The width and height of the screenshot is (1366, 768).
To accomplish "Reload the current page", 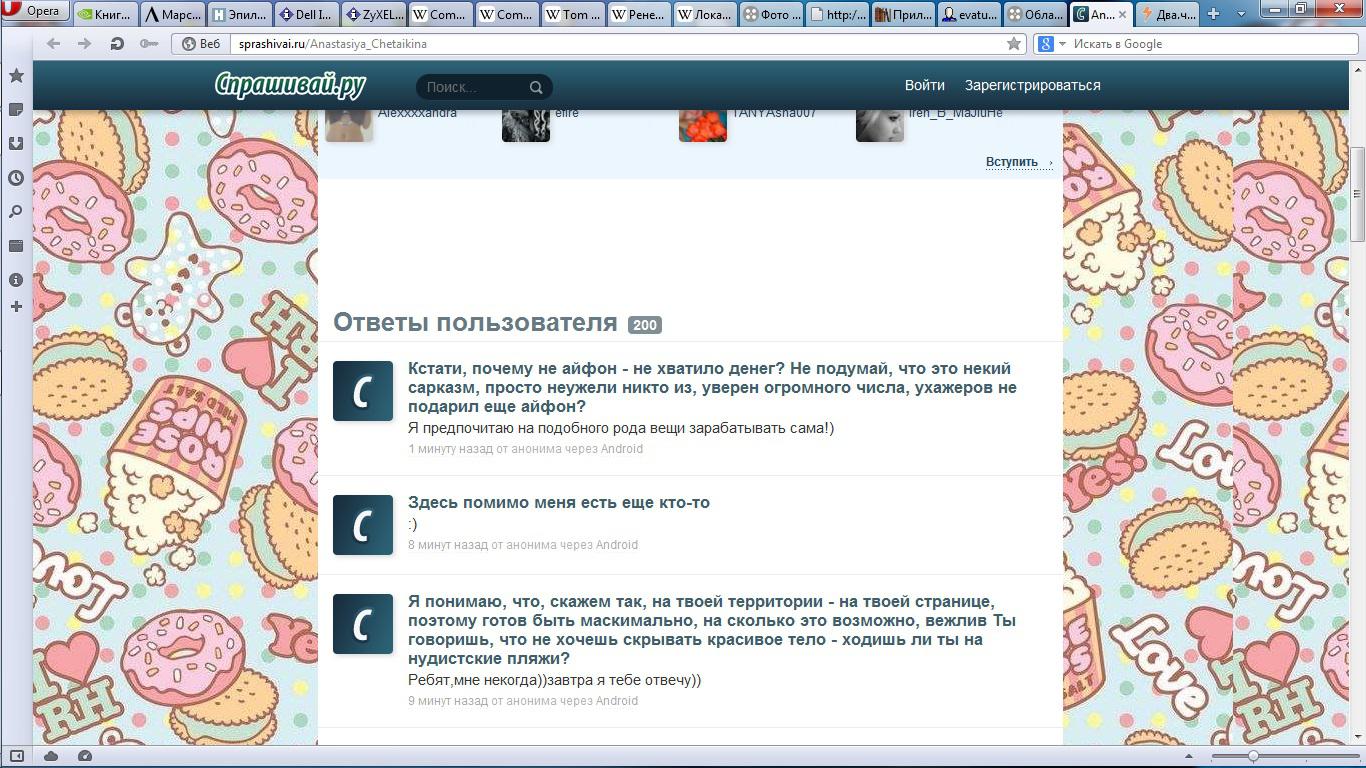I will (117, 44).
